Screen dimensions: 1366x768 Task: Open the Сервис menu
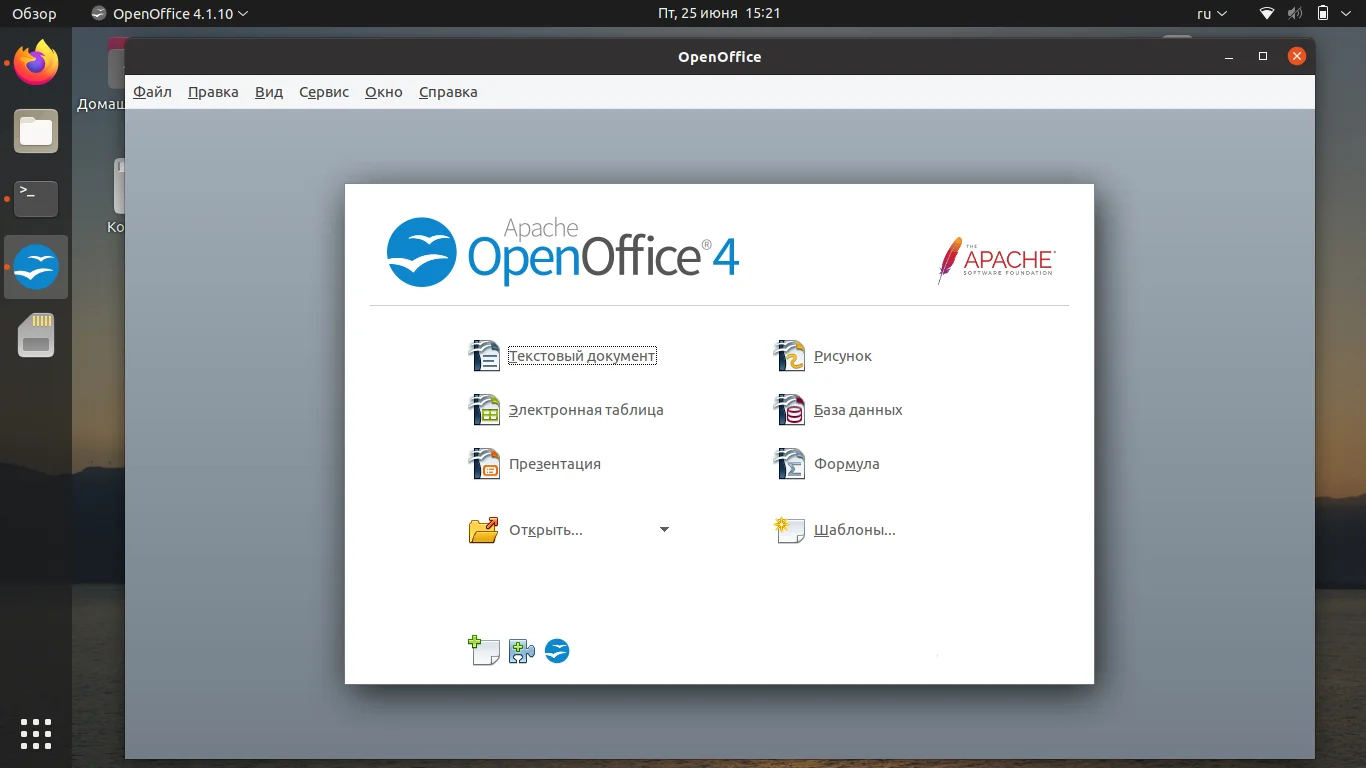(x=324, y=92)
